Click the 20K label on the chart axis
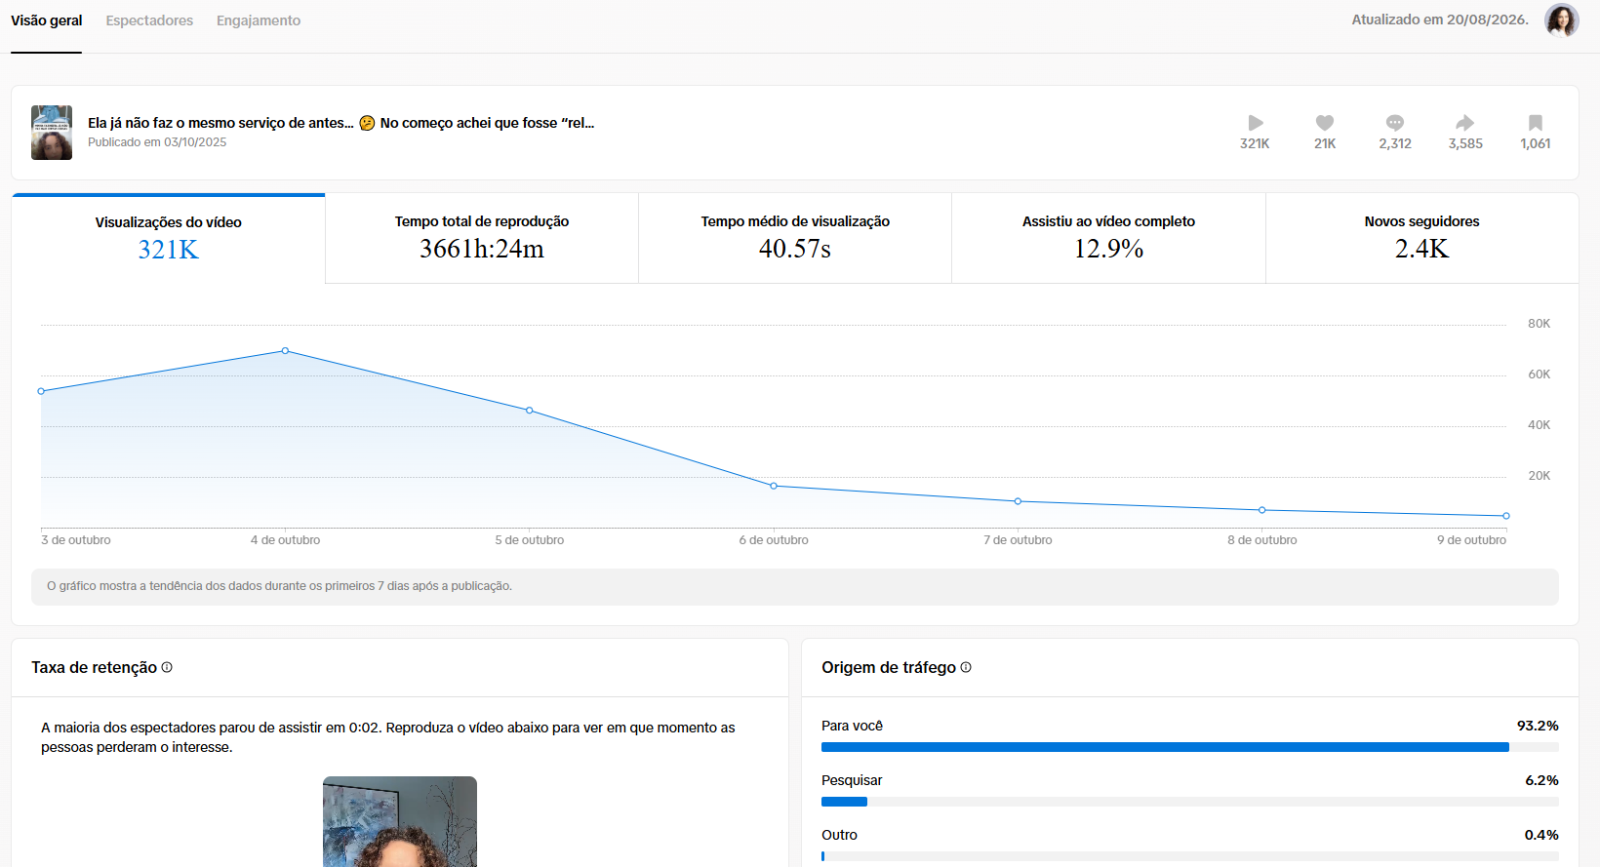Viewport: 1600px width, 867px height. (1539, 476)
